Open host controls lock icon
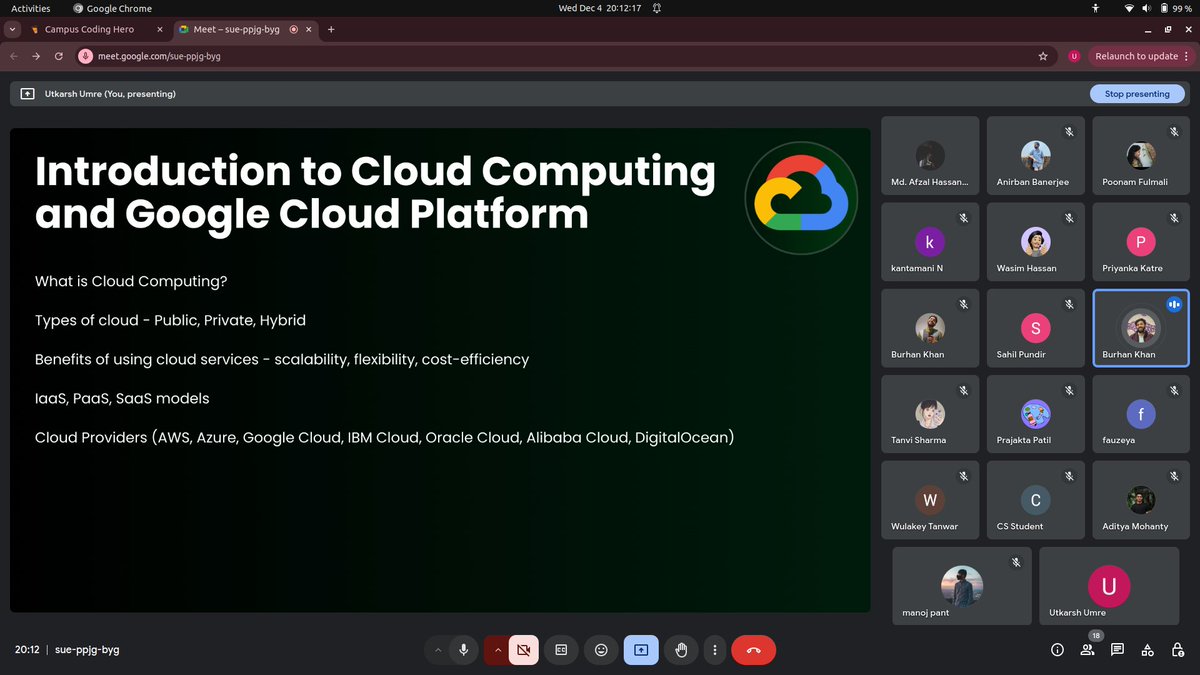Image resolution: width=1200 pixels, height=675 pixels. pos(1178,650)
